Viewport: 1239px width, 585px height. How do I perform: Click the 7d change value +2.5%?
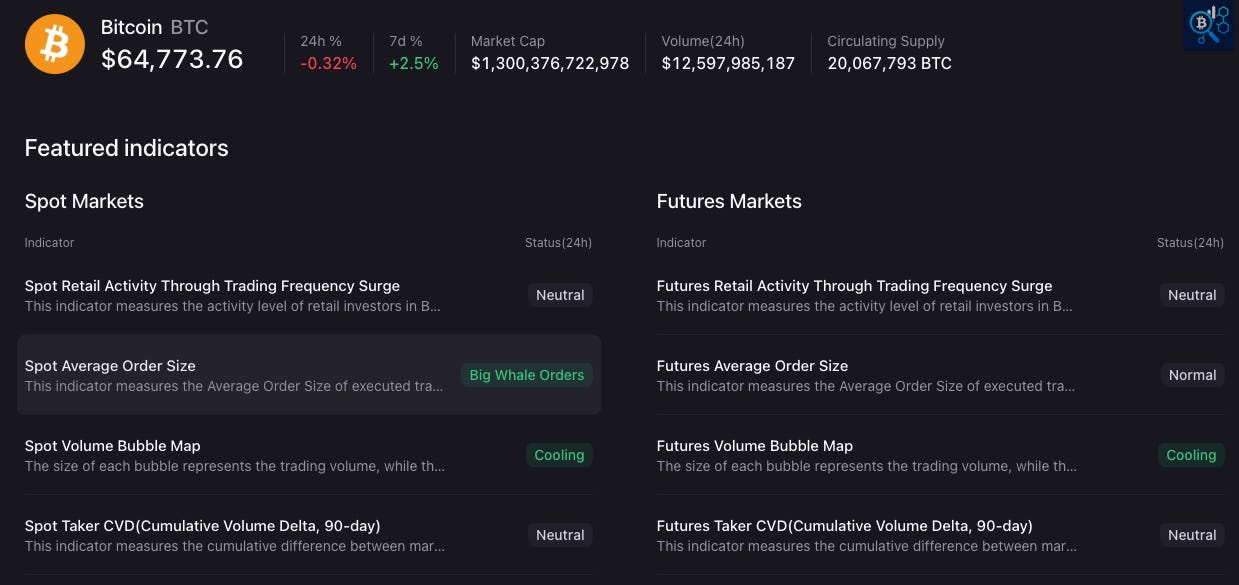point(414,64)
